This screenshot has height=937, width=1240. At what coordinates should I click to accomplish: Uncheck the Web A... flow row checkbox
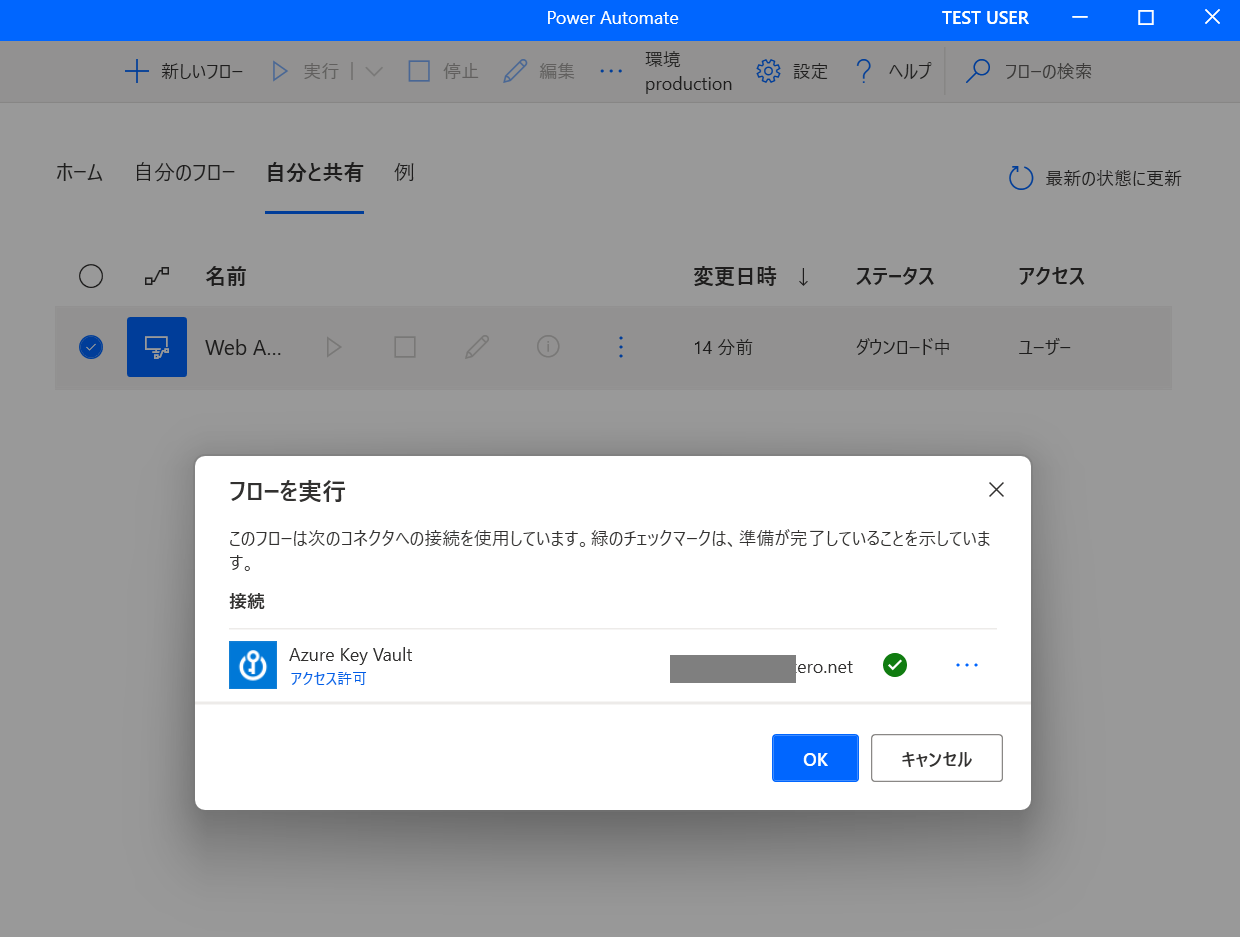coord(91,347)
